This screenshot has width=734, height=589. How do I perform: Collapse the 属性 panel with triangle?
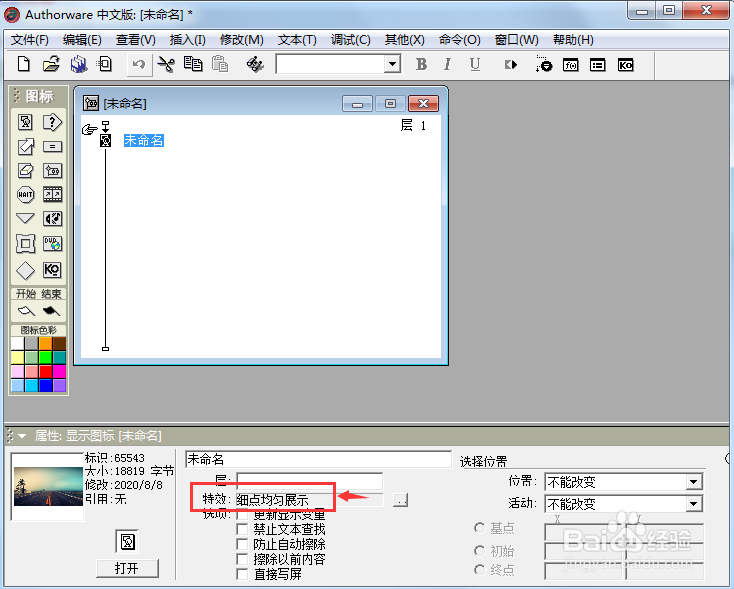tap(22, 436)
